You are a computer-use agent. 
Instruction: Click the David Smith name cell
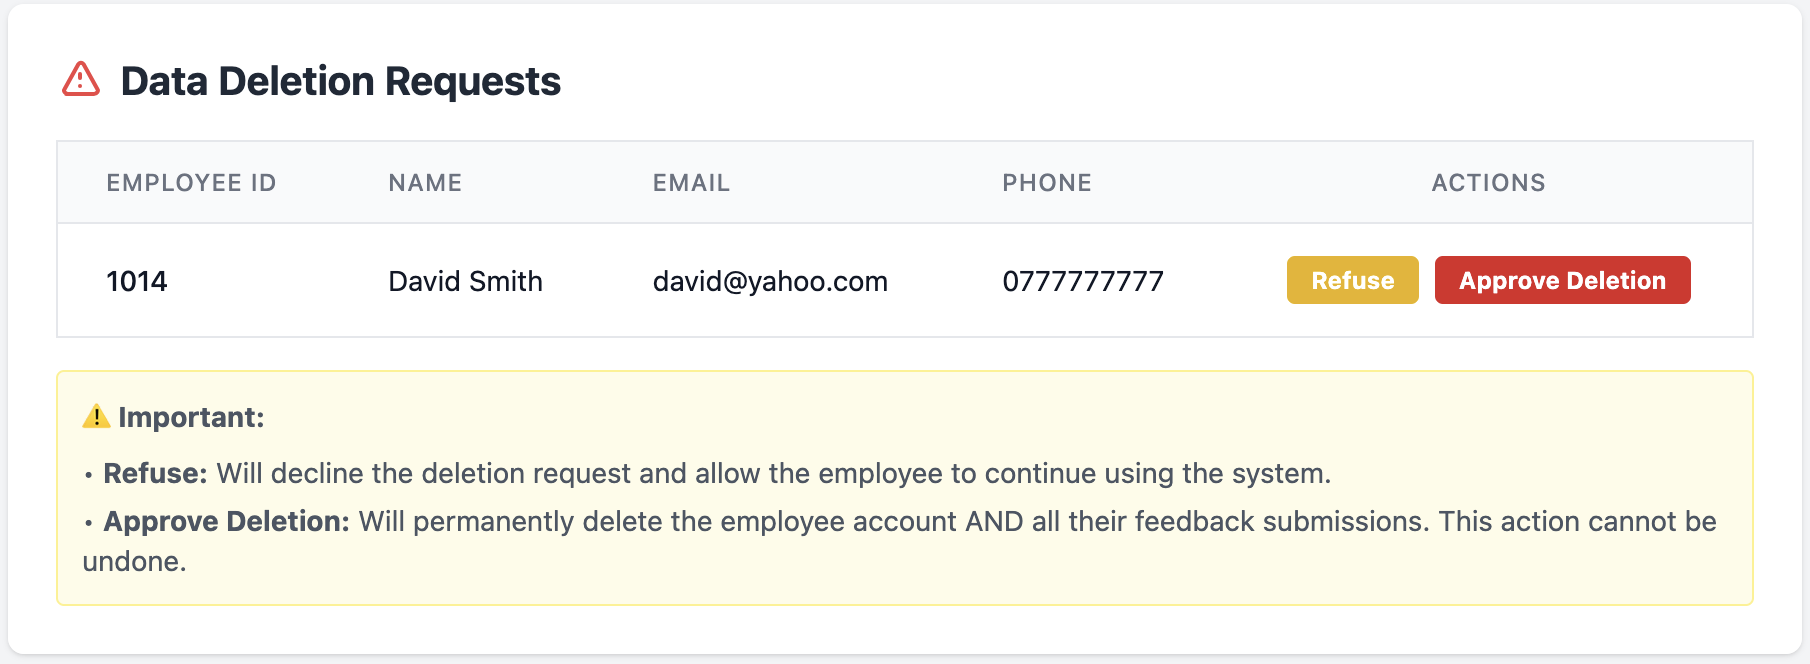(x=465, y=281)
